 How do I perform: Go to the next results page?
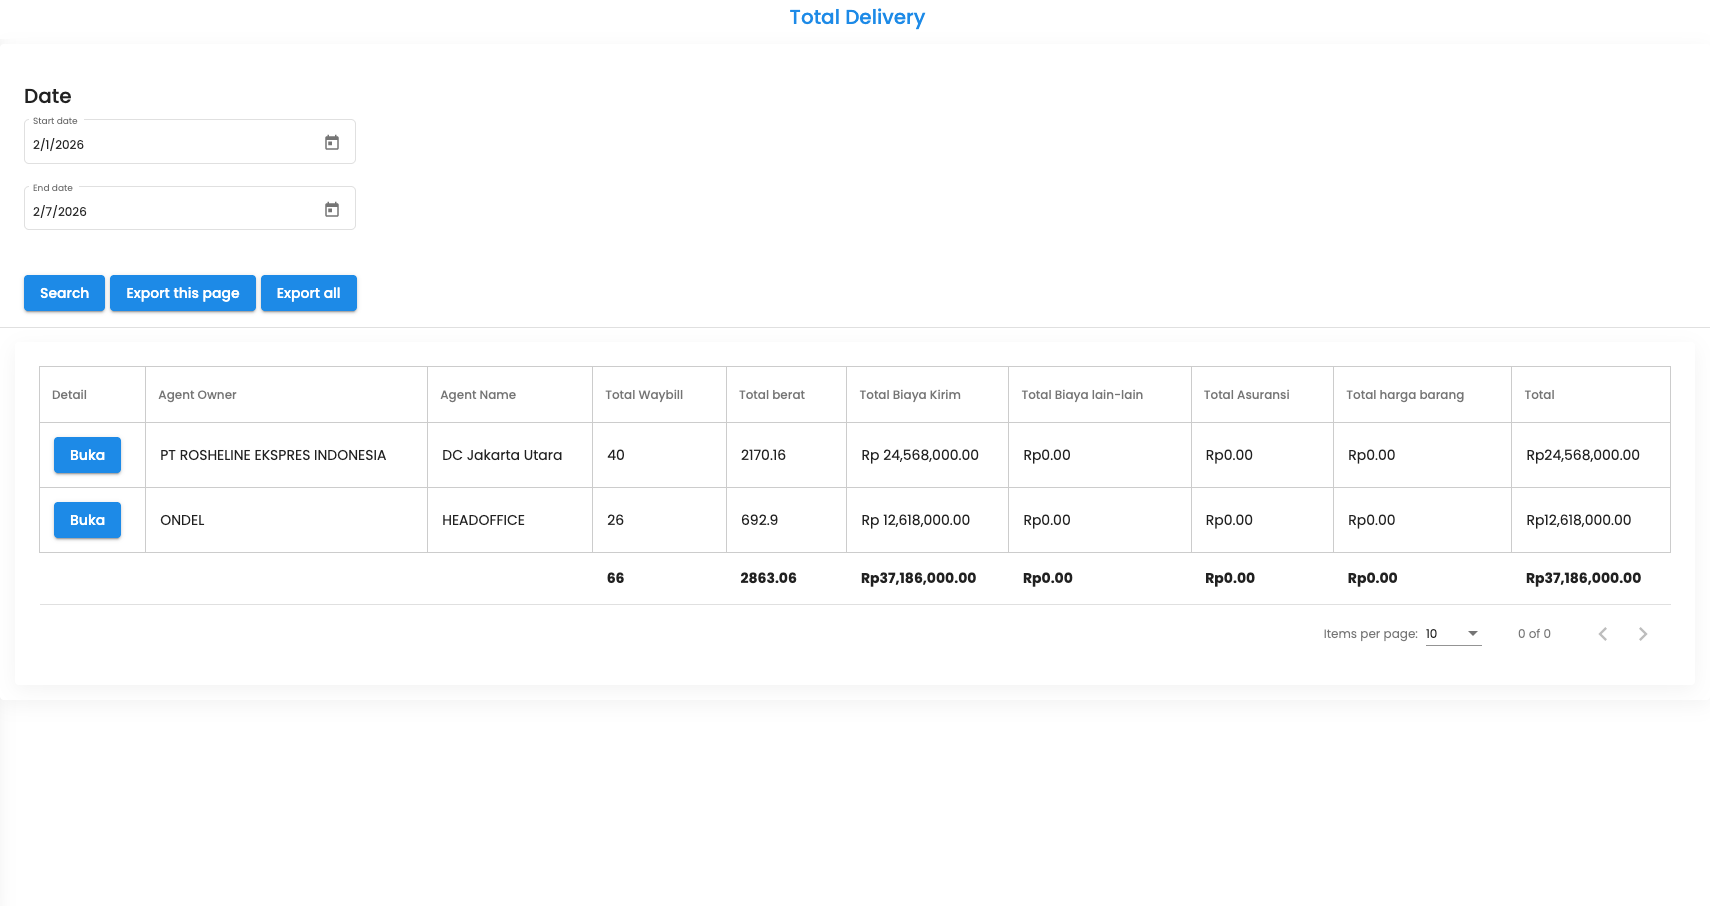tap(1642, 634)
